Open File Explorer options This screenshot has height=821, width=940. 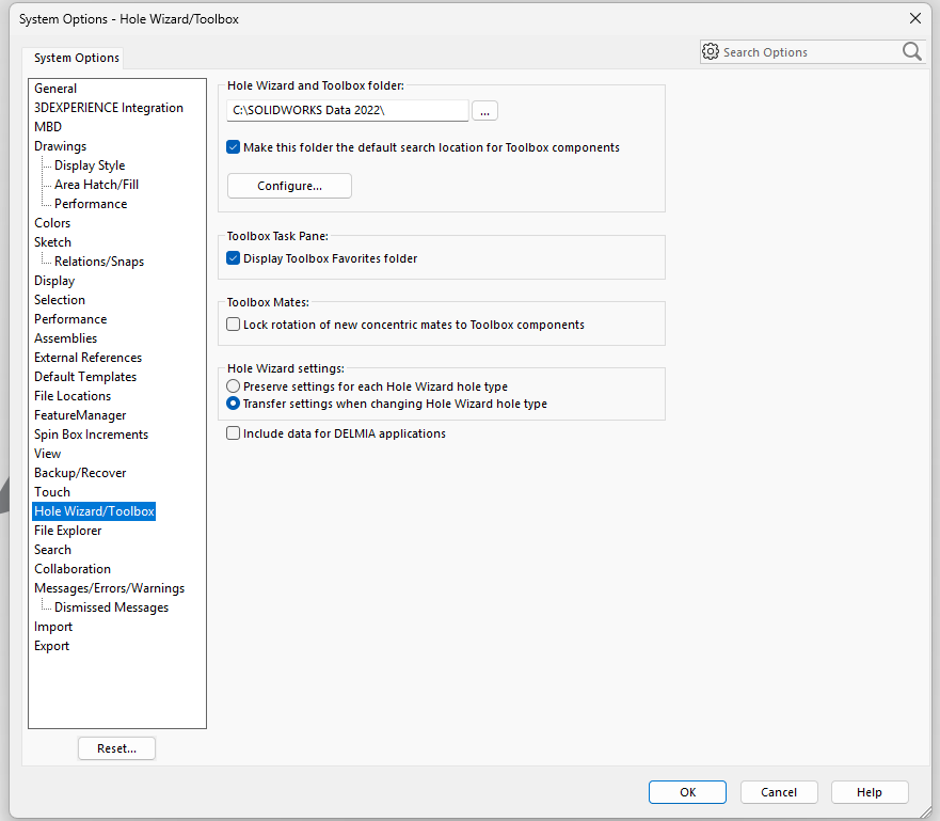click(x=68, y=530)
